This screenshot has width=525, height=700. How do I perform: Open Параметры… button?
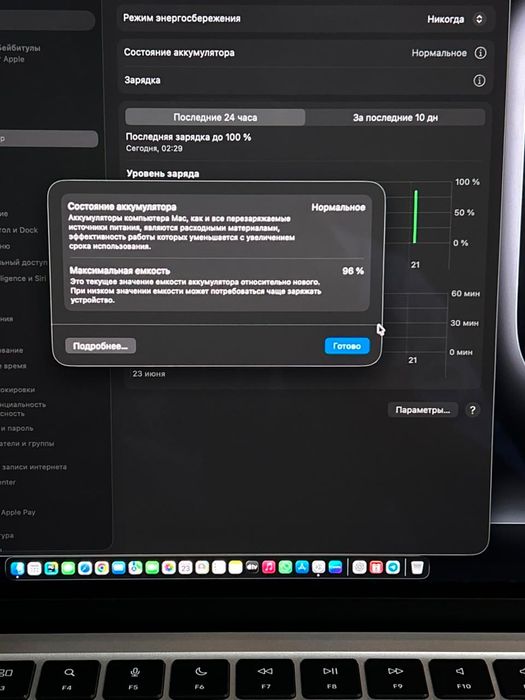[x=423, y=410]
